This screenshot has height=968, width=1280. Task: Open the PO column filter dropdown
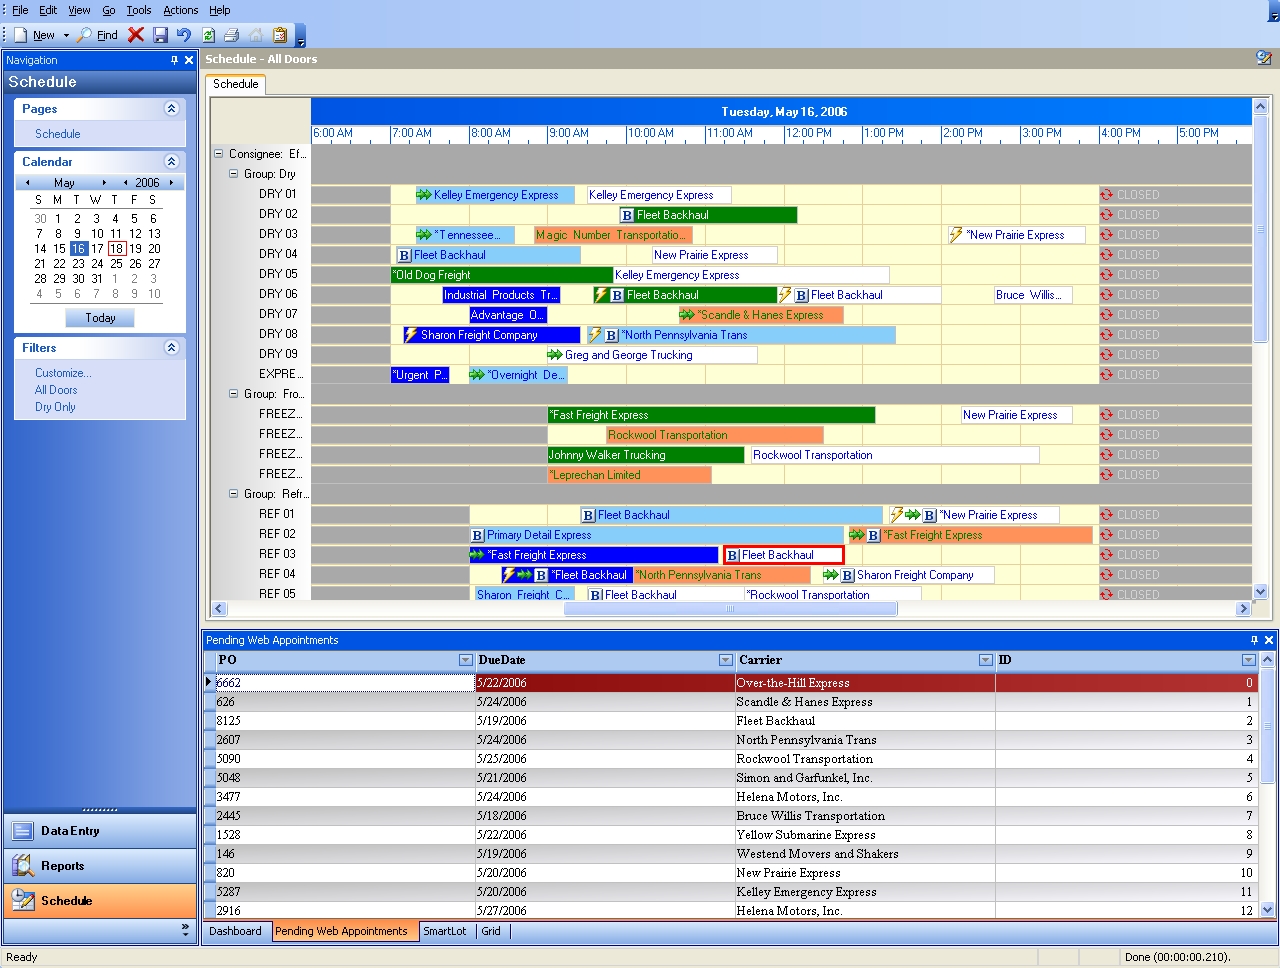[465, 660]
